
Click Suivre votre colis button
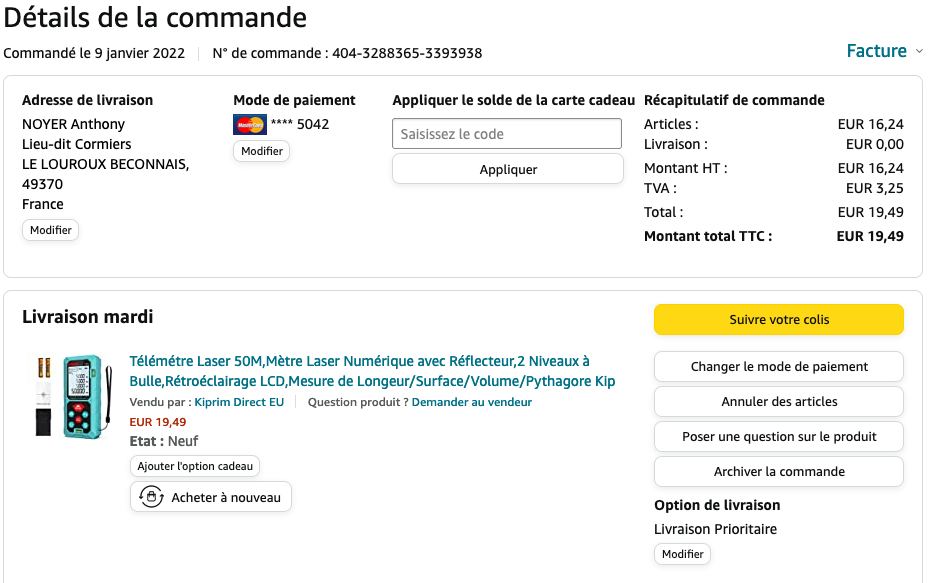[x=779, y=320]
